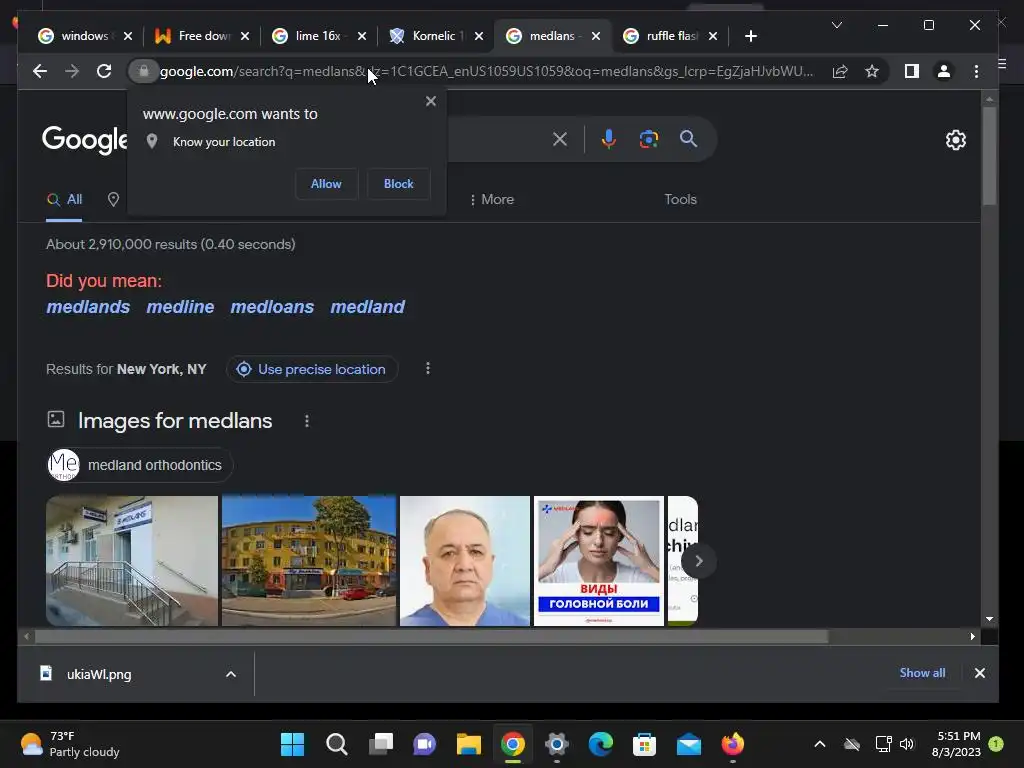Bookmark this tab with the star
This screenshot has height=768, width=1024.
872,71
